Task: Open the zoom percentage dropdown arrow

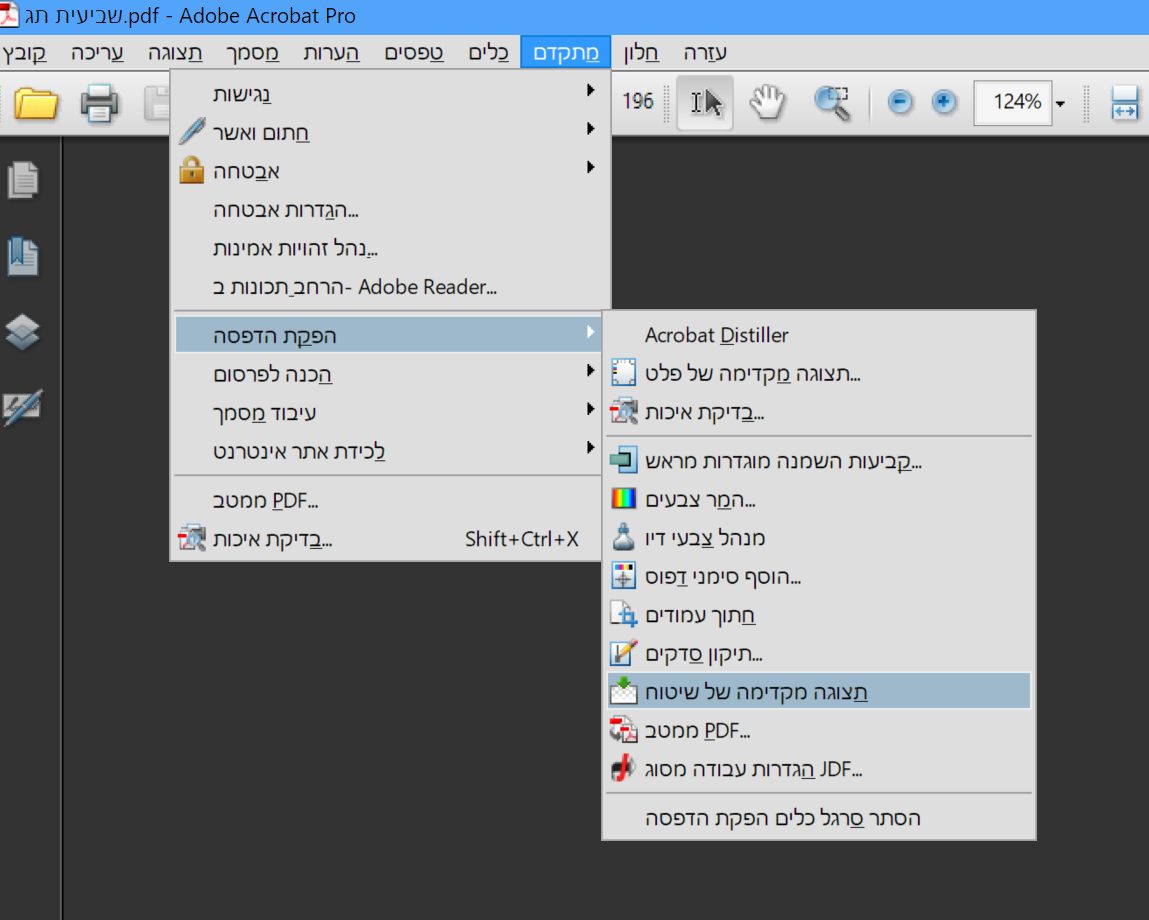Action: (x=1060, y=103)
